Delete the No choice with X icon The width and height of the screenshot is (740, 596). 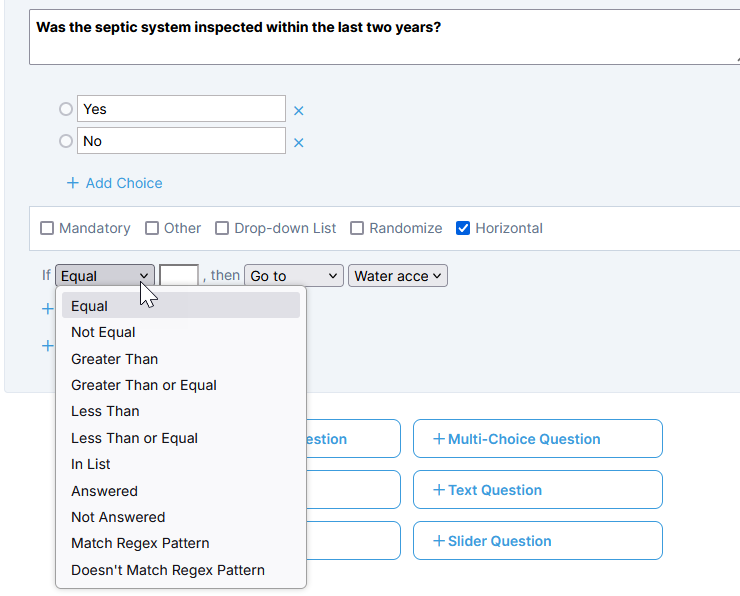pyautogui.click(x=299, y=143)
